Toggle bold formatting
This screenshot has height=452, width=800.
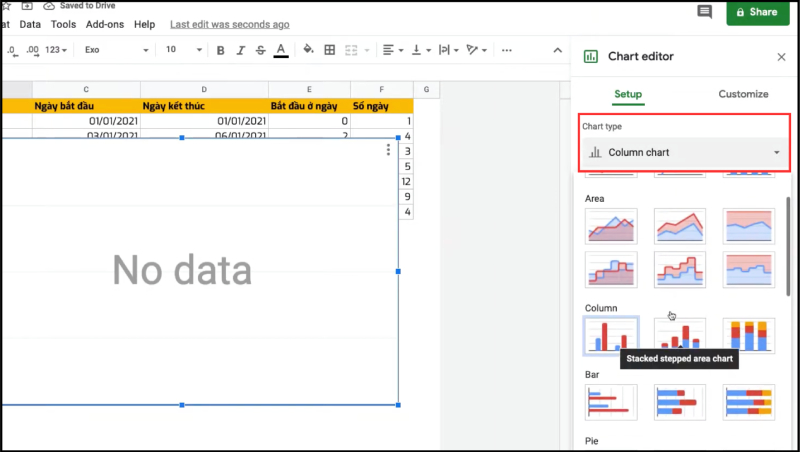(x=220, y=50)
